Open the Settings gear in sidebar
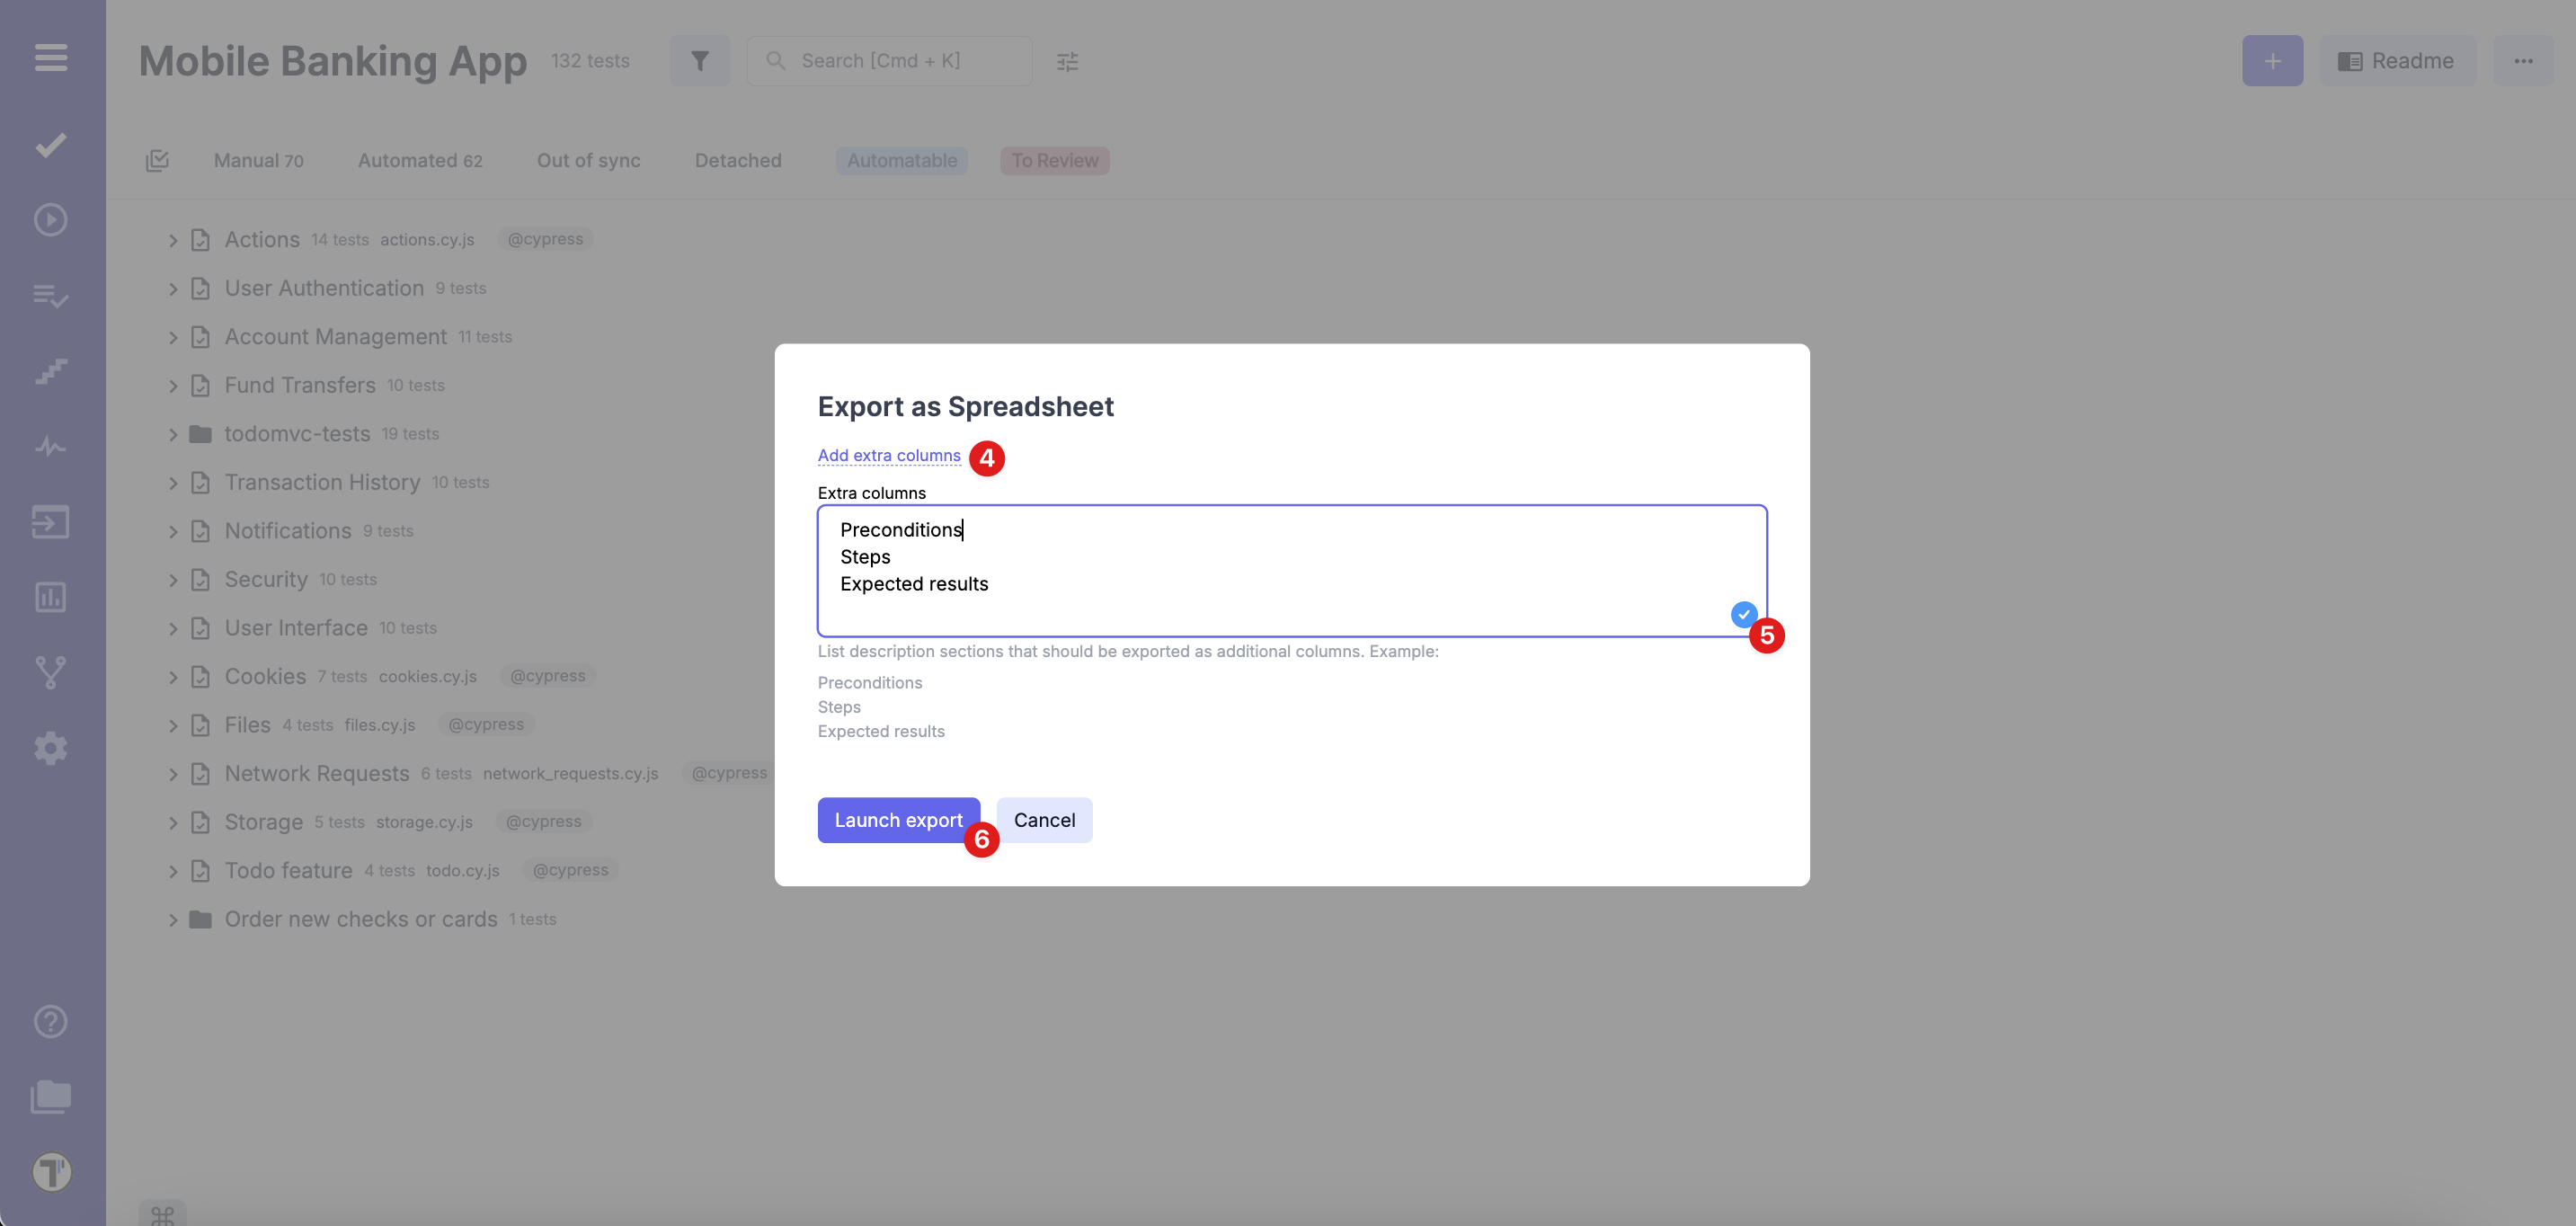Viewport: 2576px width, 1226px height. [51, 748]
